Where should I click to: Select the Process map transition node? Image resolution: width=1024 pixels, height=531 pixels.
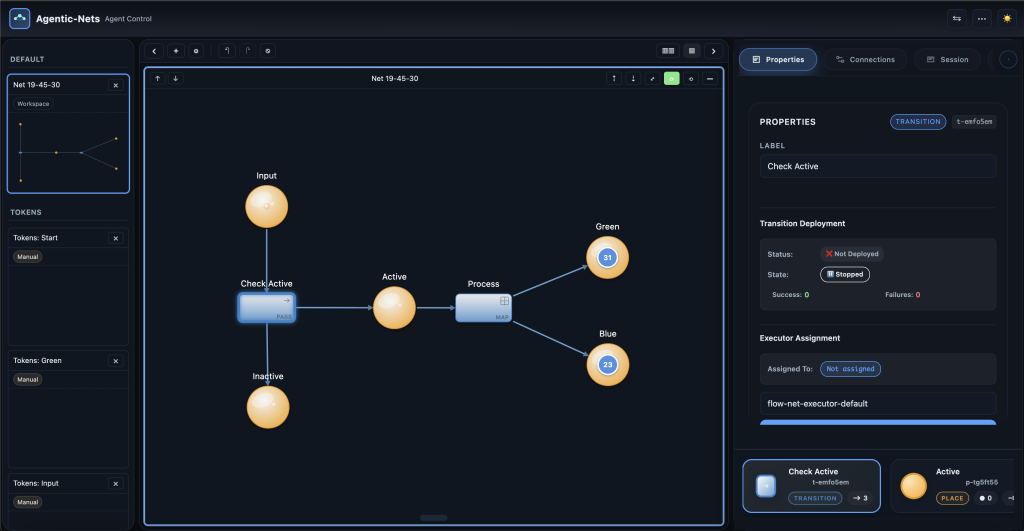483,308
